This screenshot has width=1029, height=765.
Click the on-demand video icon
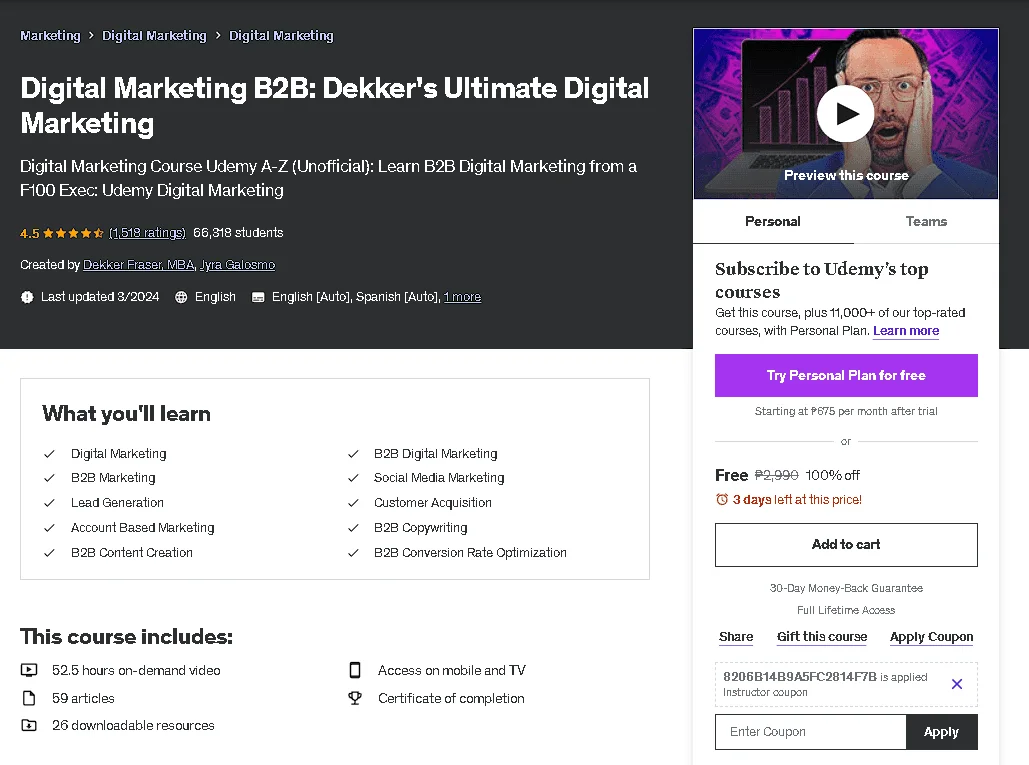(29, 670)
